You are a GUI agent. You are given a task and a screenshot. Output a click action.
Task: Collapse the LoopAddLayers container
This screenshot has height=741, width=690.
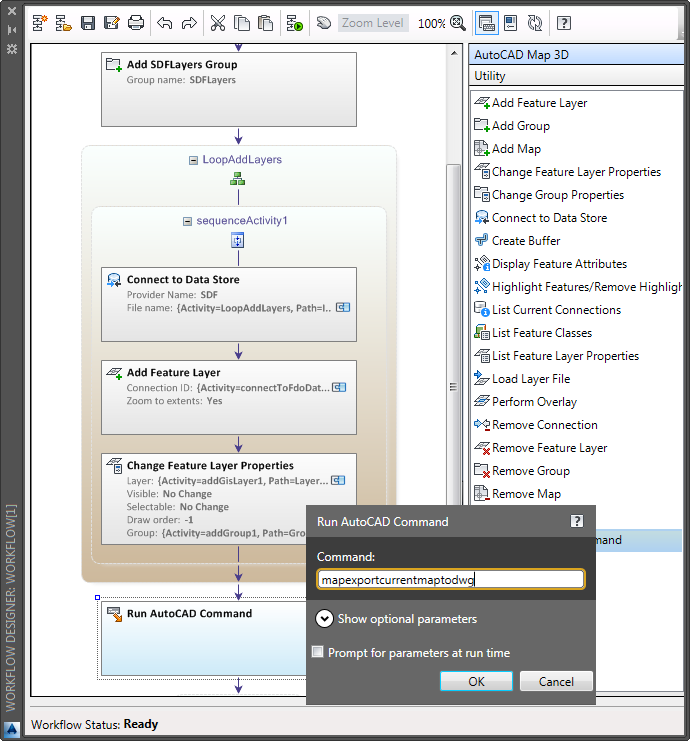click(193, 160)
